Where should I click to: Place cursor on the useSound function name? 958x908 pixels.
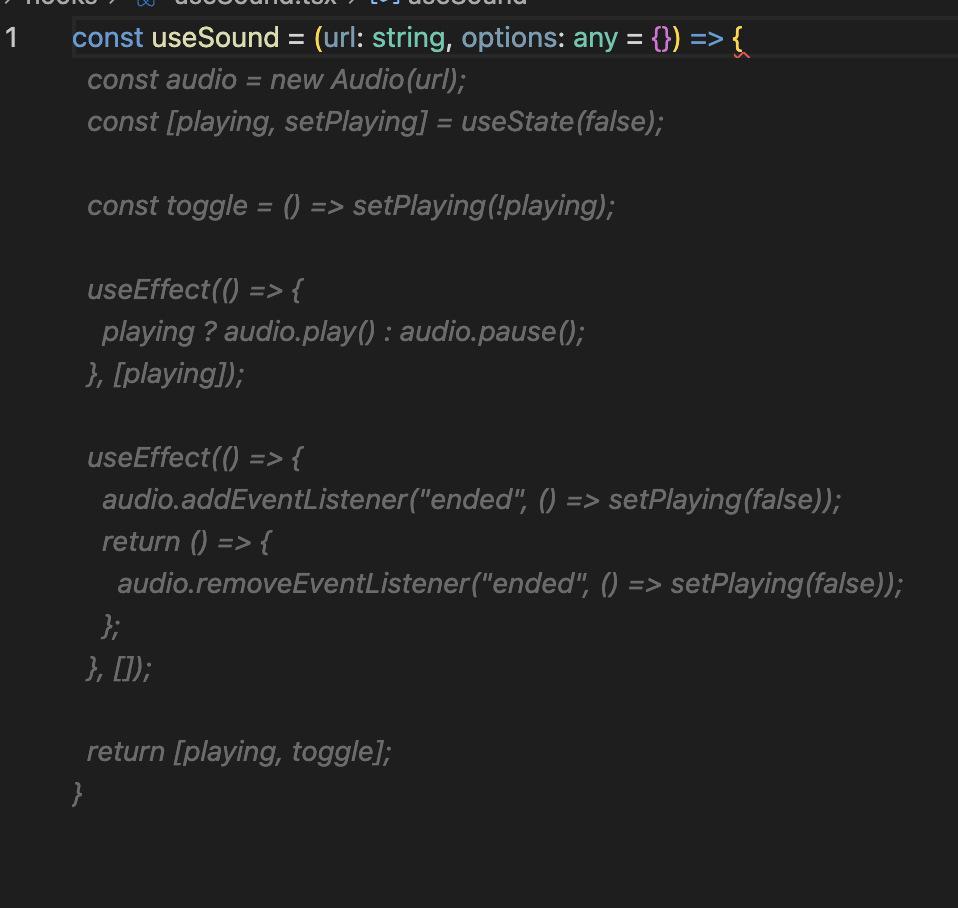click(x=215, y=39)
